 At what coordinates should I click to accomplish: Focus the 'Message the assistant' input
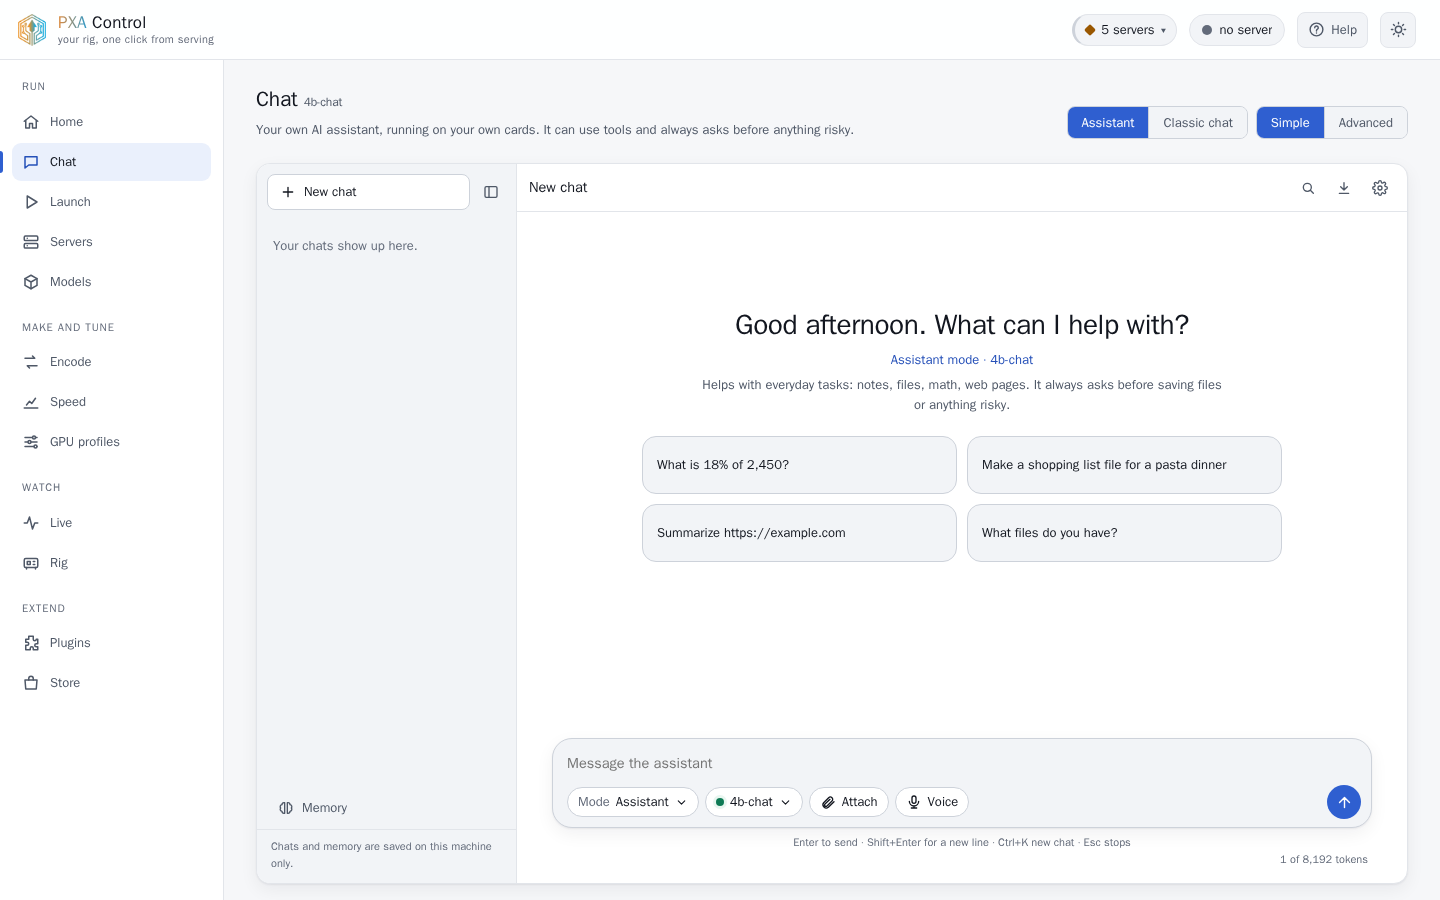click(961, 763)
